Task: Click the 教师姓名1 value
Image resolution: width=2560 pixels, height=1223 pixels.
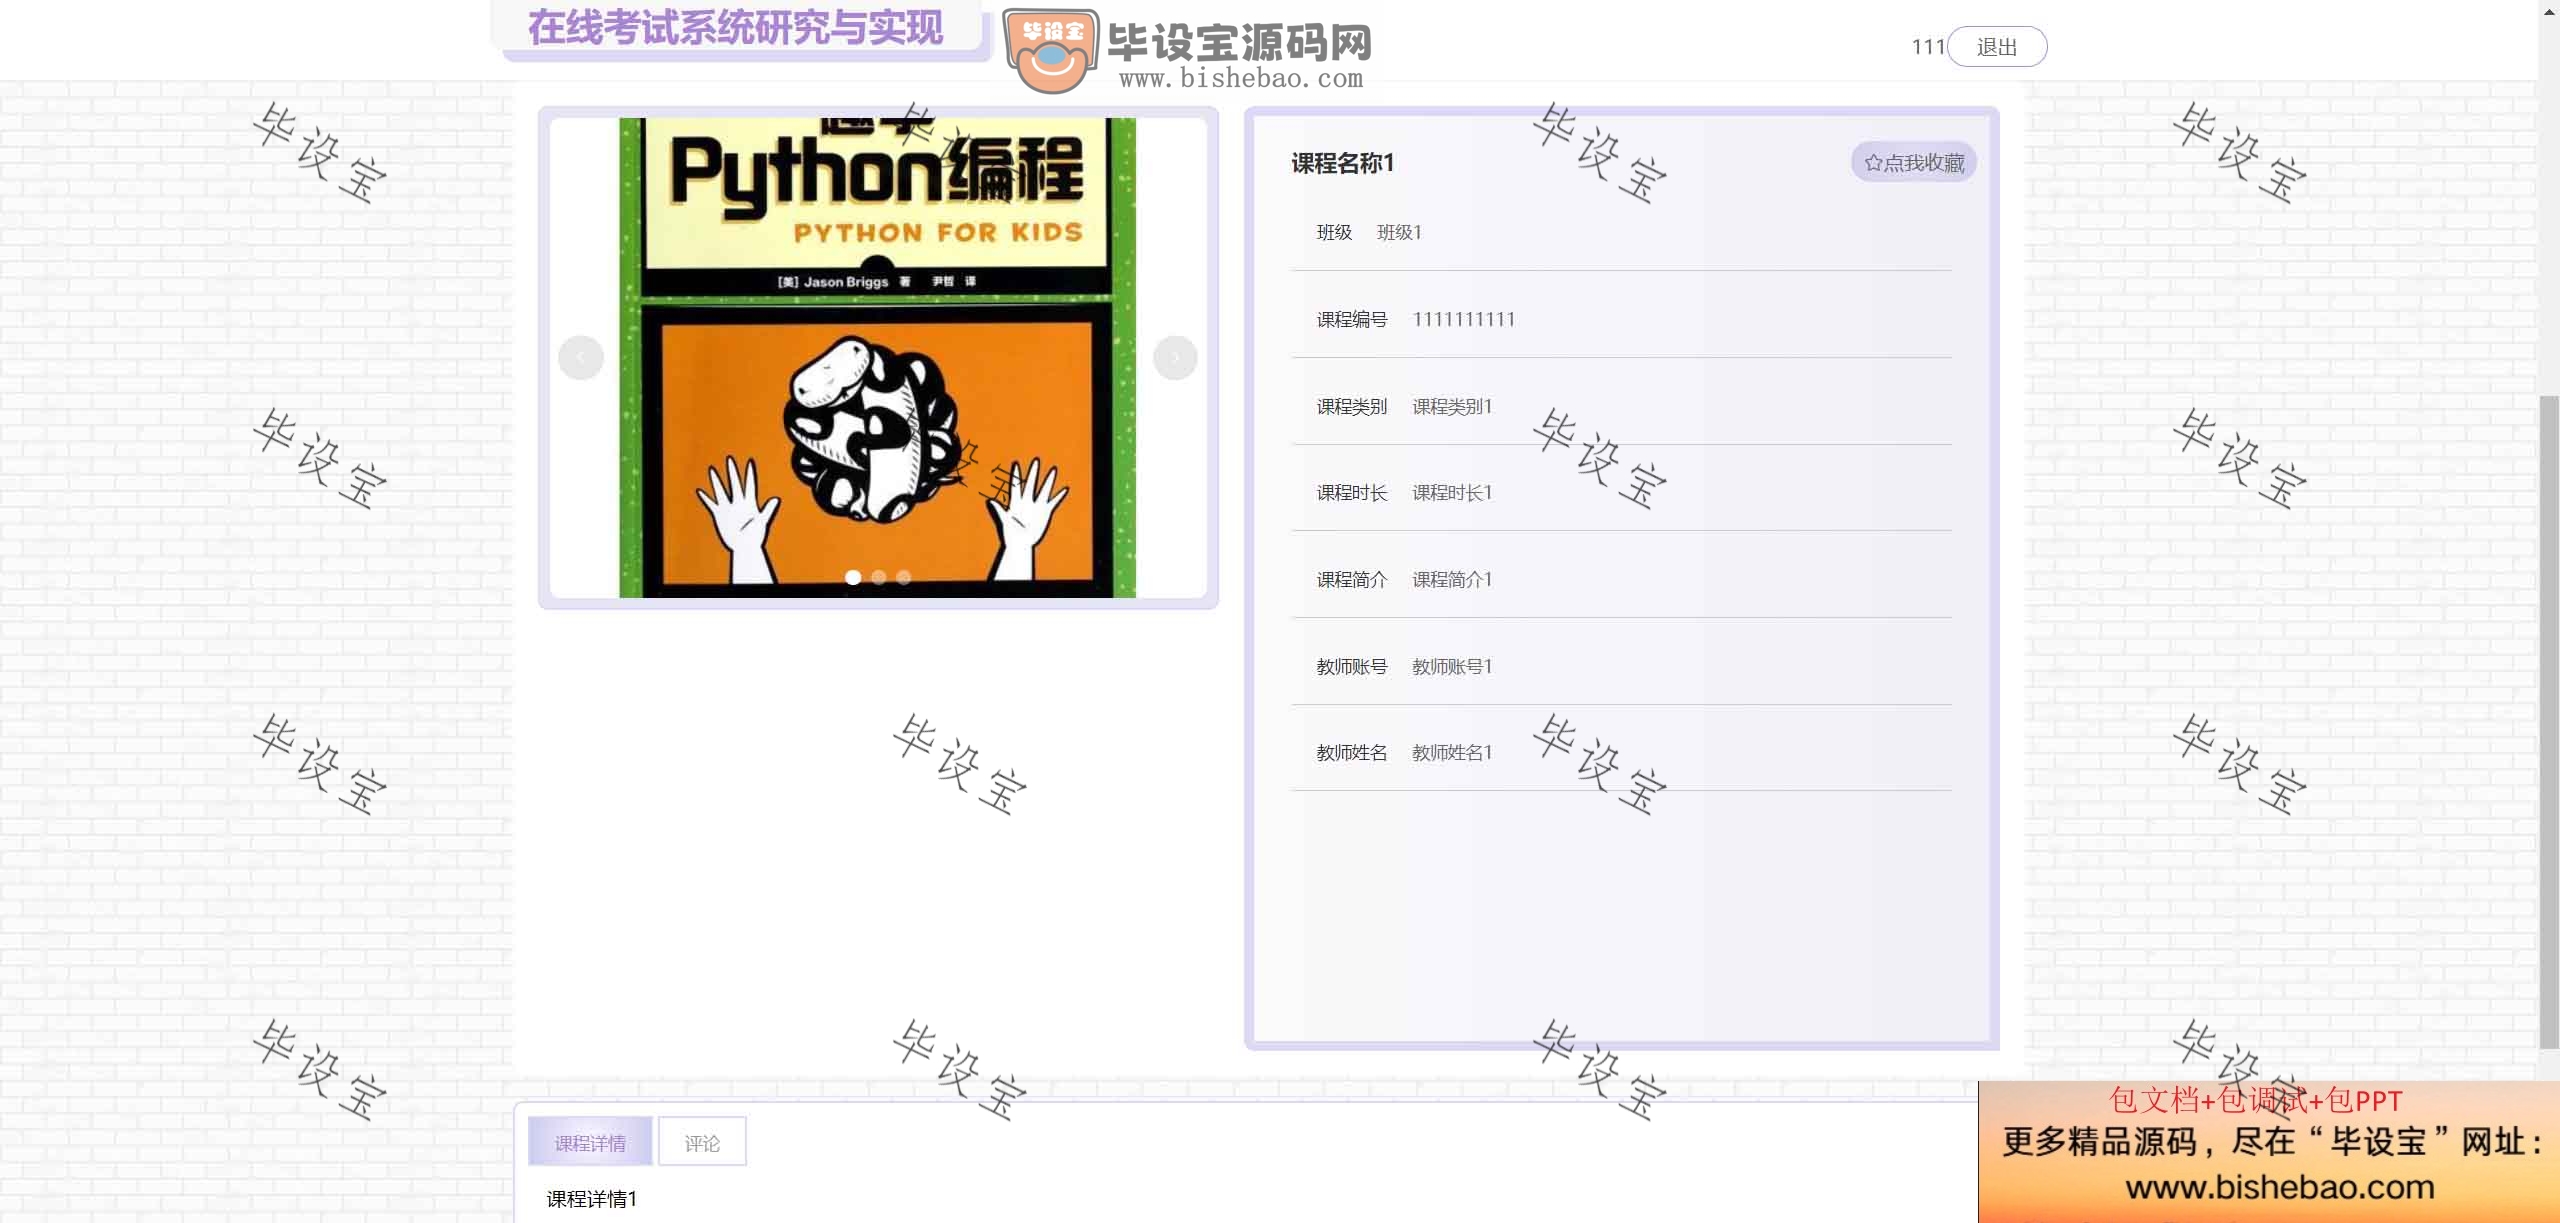Action: [1452, 753]
